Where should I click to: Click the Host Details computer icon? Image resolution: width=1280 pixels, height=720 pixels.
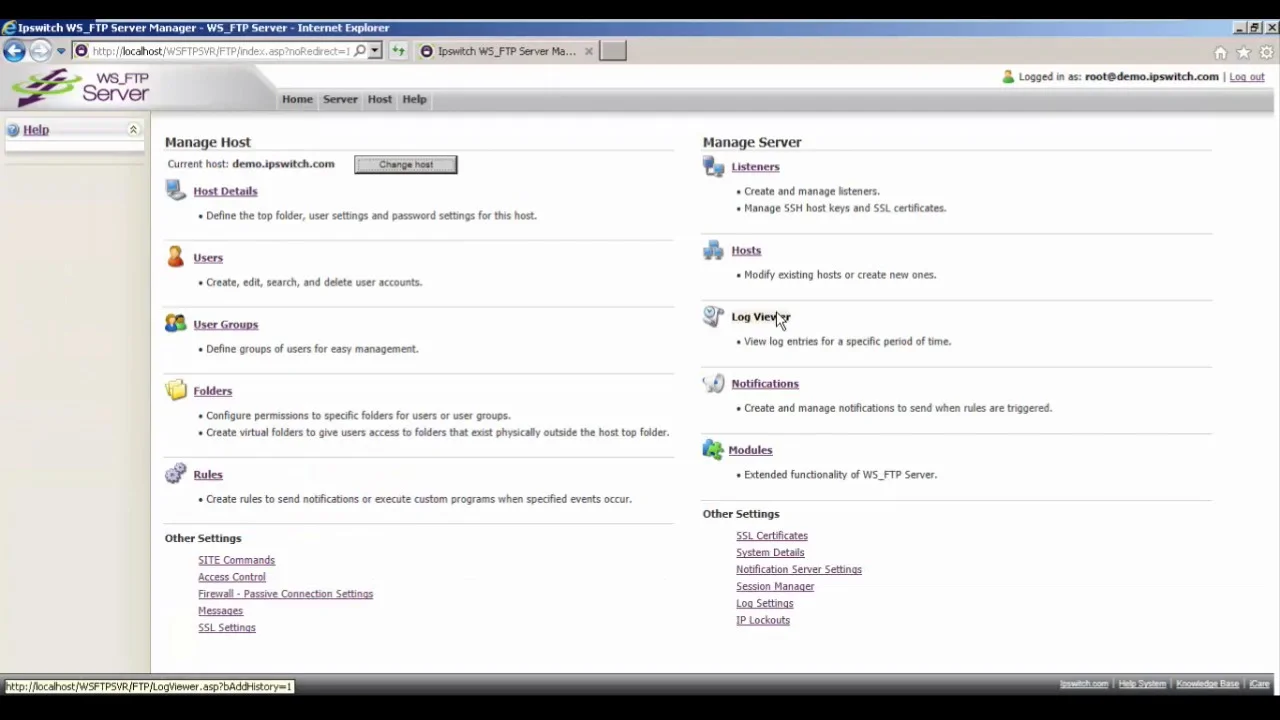176,190
